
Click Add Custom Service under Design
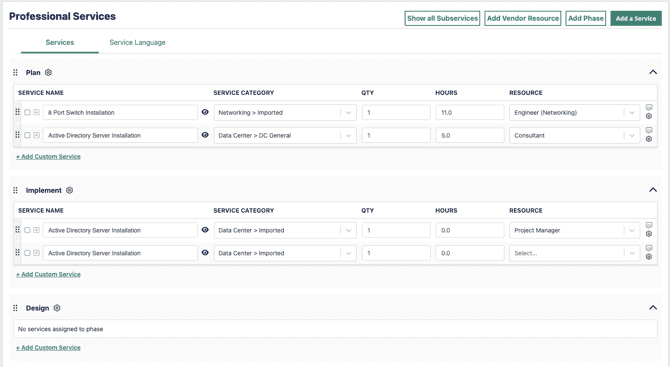pos(48,348)
